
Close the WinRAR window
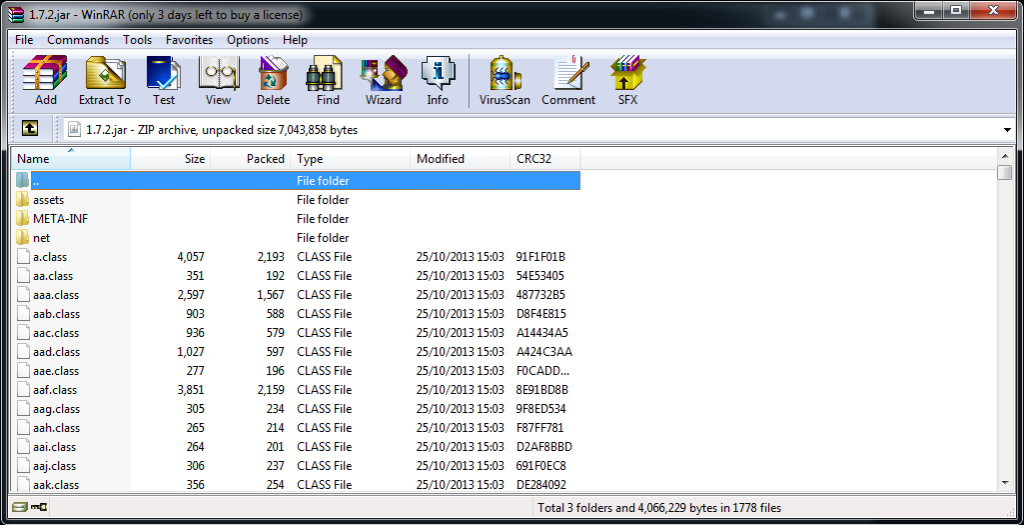point(994,11)
